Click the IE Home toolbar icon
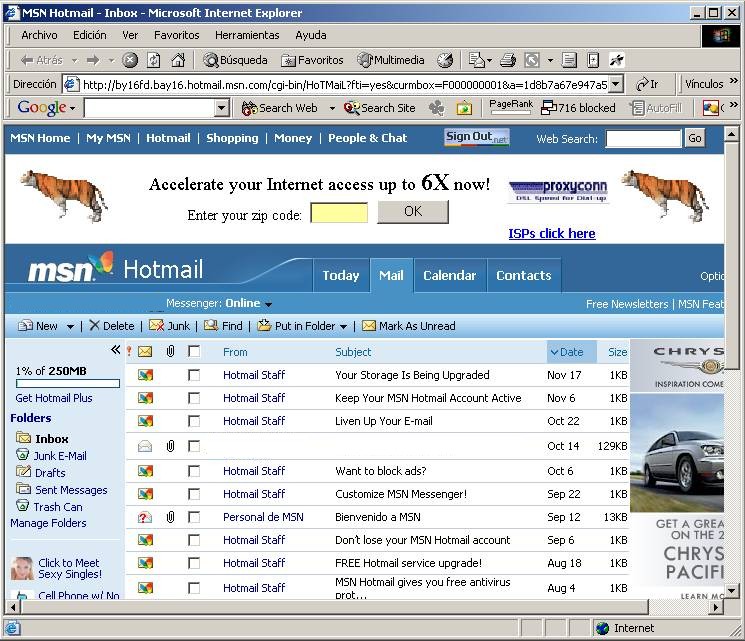Image resolution: width=745 pixels, height=641 pixels. click(x=178, y=60)
